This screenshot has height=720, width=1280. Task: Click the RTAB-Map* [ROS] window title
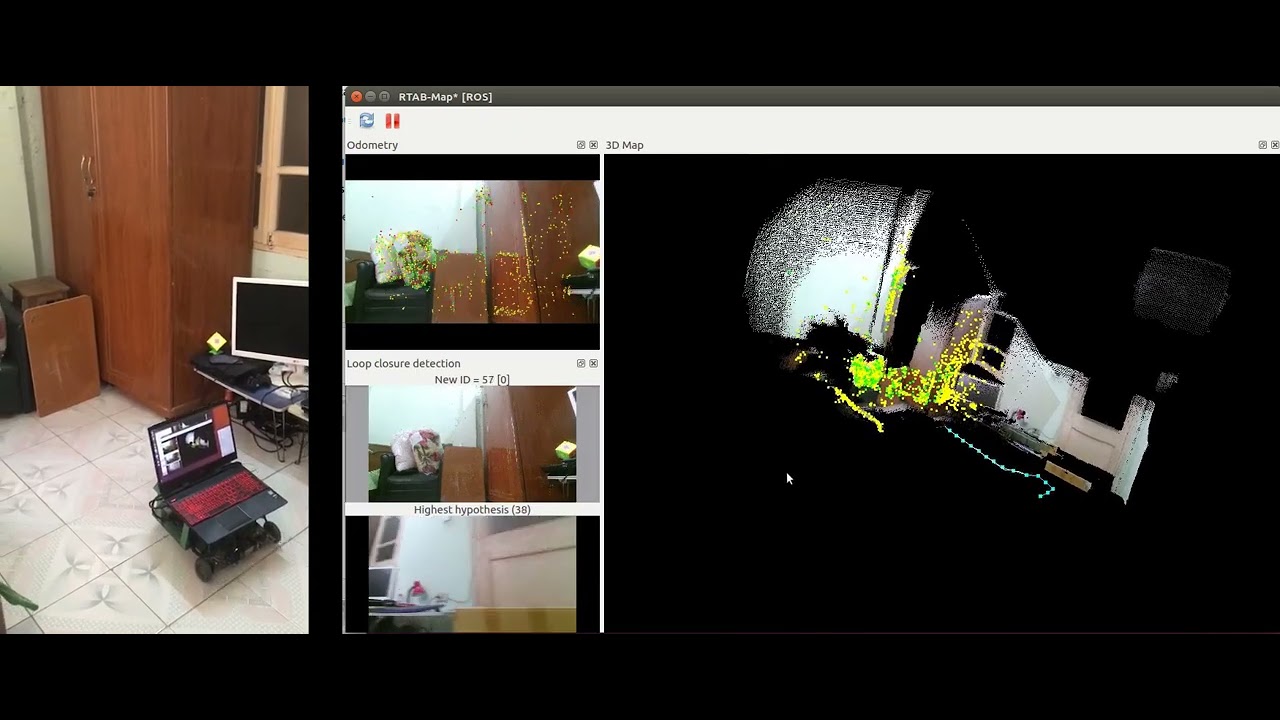click(445, 97)
